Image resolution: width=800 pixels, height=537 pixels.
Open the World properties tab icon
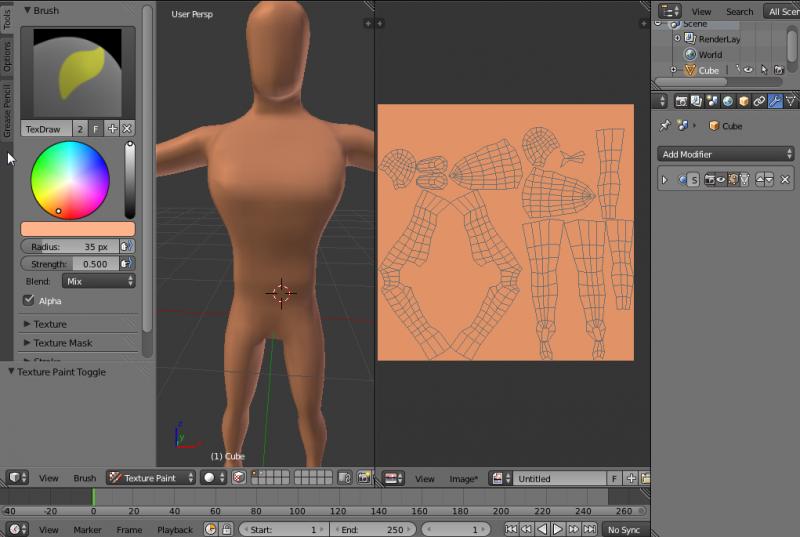point(727,101)
